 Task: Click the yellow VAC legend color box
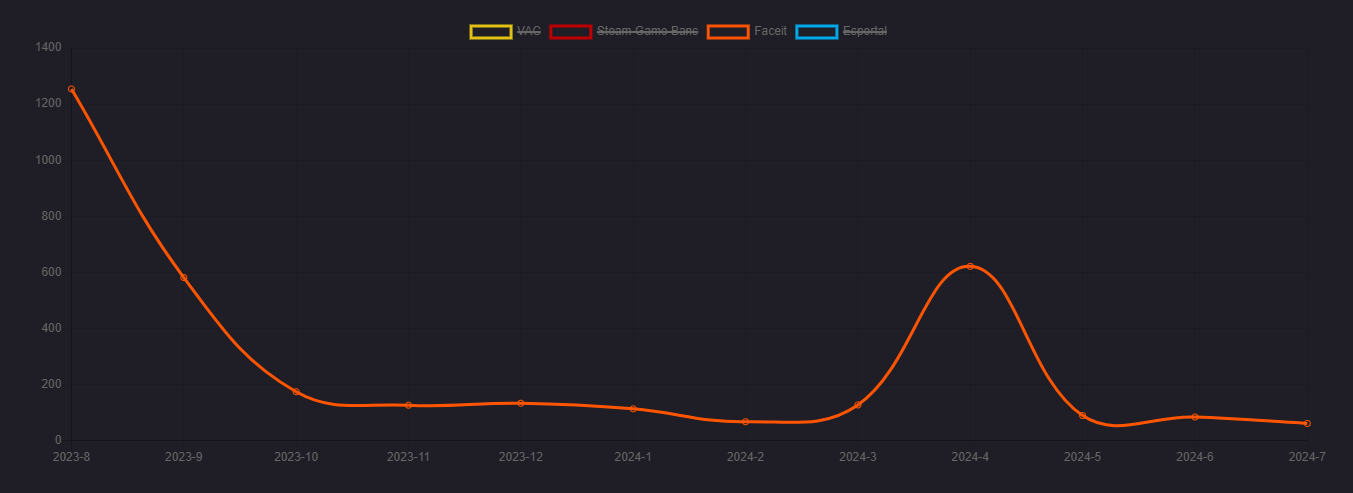click(491, 31)
